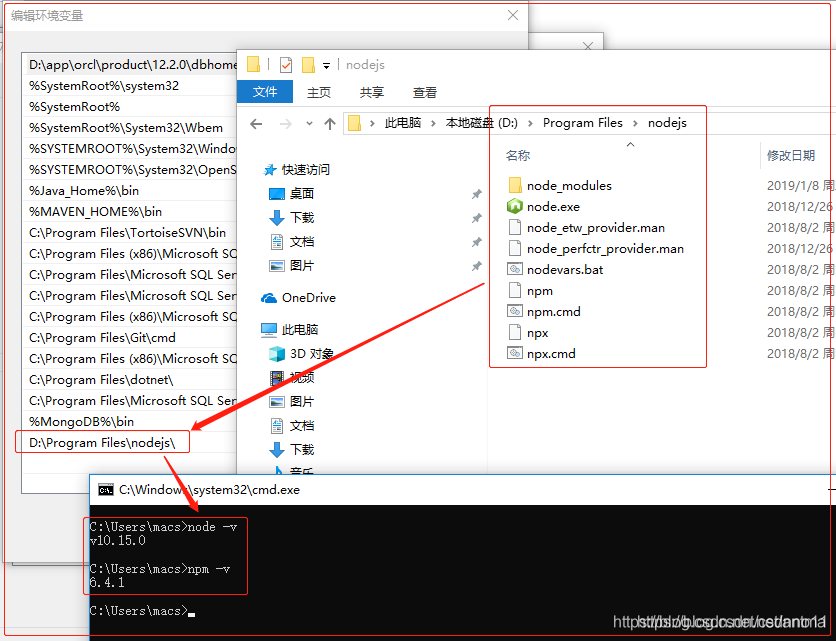This screenshot has width=836, height=641.
Task: Select the %Java_Home%\bin path entry
Action: pos(130,190)
